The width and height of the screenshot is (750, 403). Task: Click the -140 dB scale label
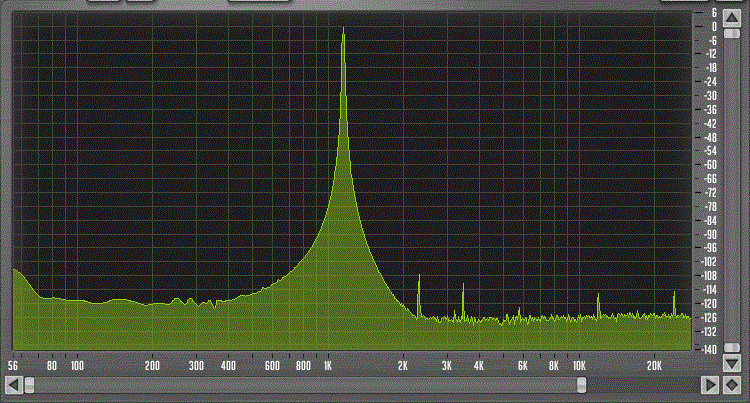tap(710, 349)
